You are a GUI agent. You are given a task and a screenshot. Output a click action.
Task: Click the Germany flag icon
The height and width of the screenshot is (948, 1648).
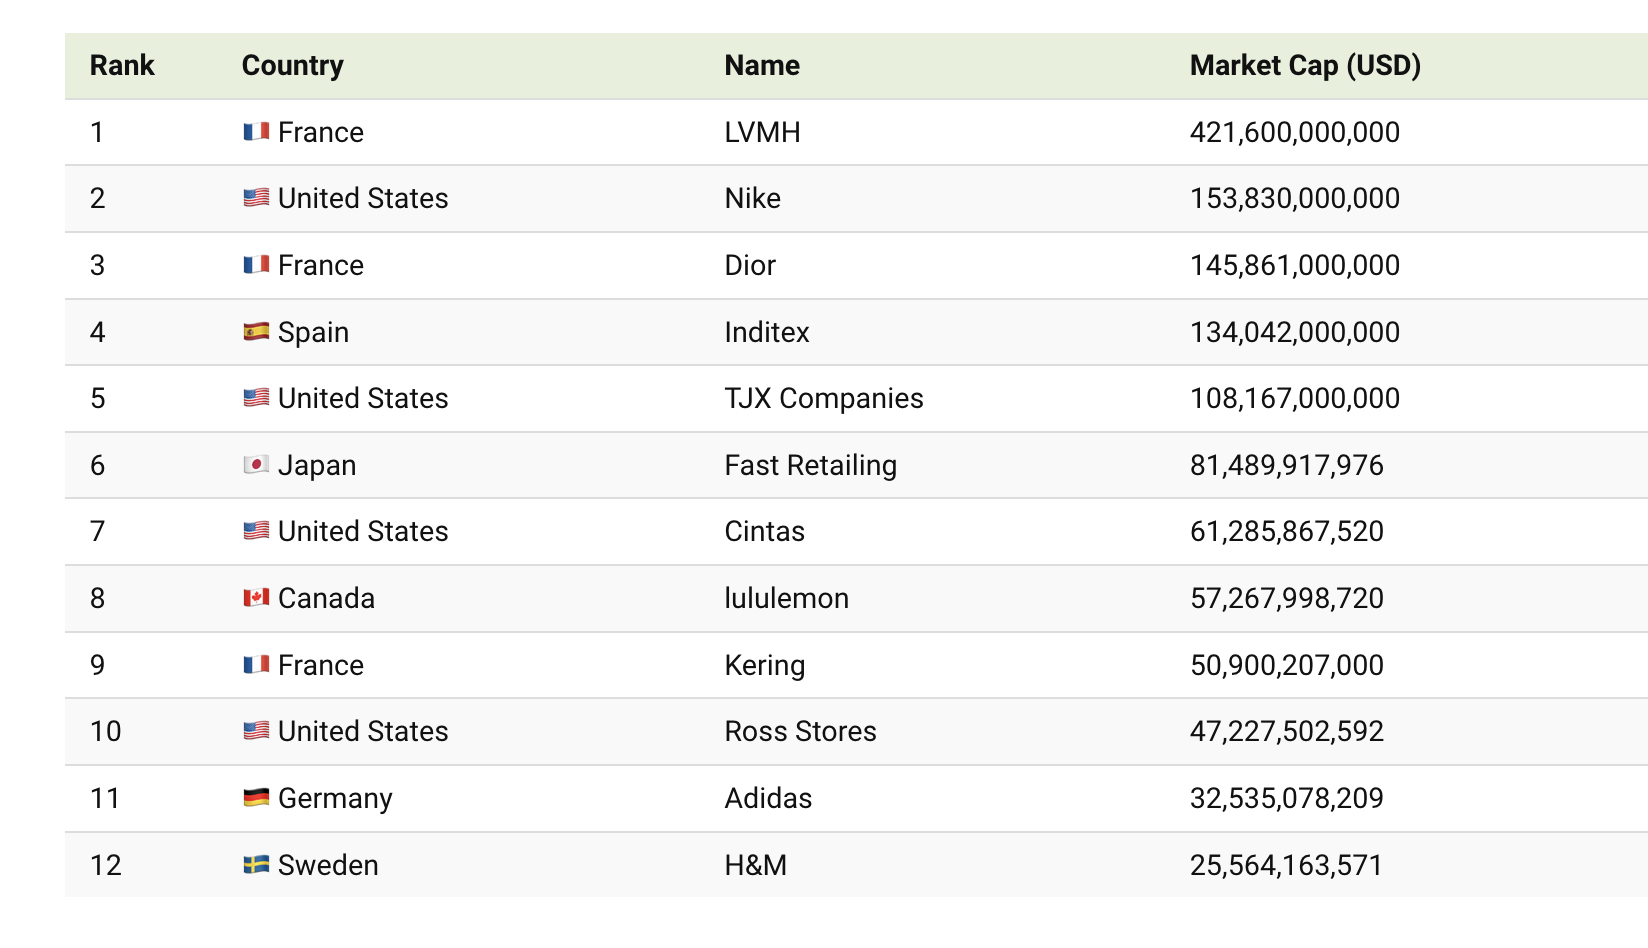click(x=256, y=798)
